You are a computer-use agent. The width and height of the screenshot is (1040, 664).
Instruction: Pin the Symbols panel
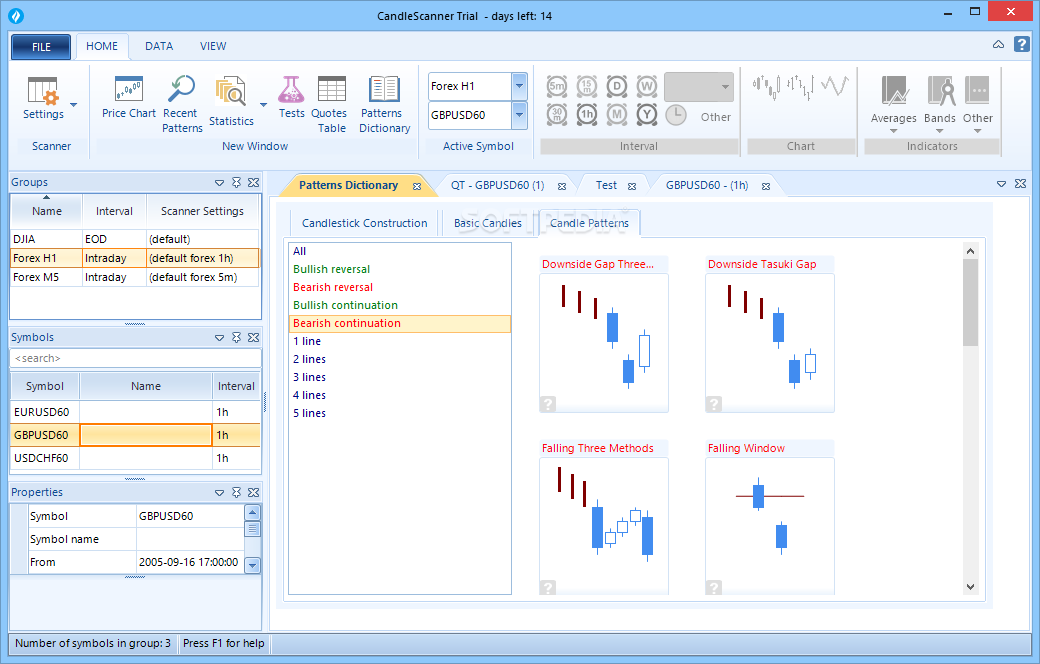click(237, 338)
